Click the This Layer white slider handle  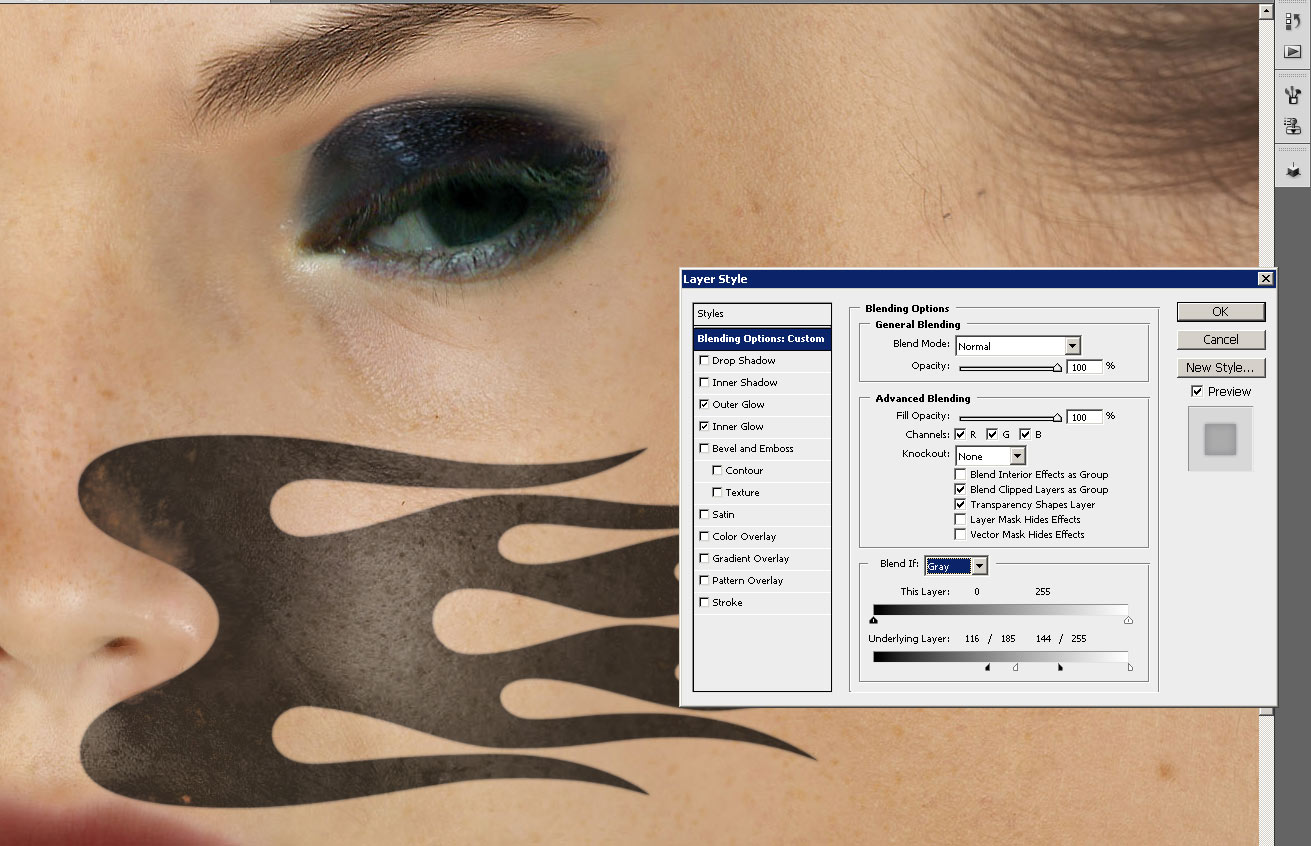pos(1128,621)
